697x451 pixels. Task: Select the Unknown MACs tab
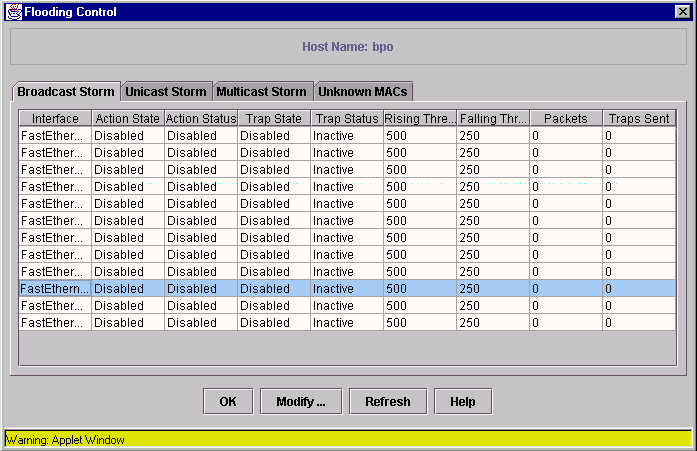click(362, 91)
